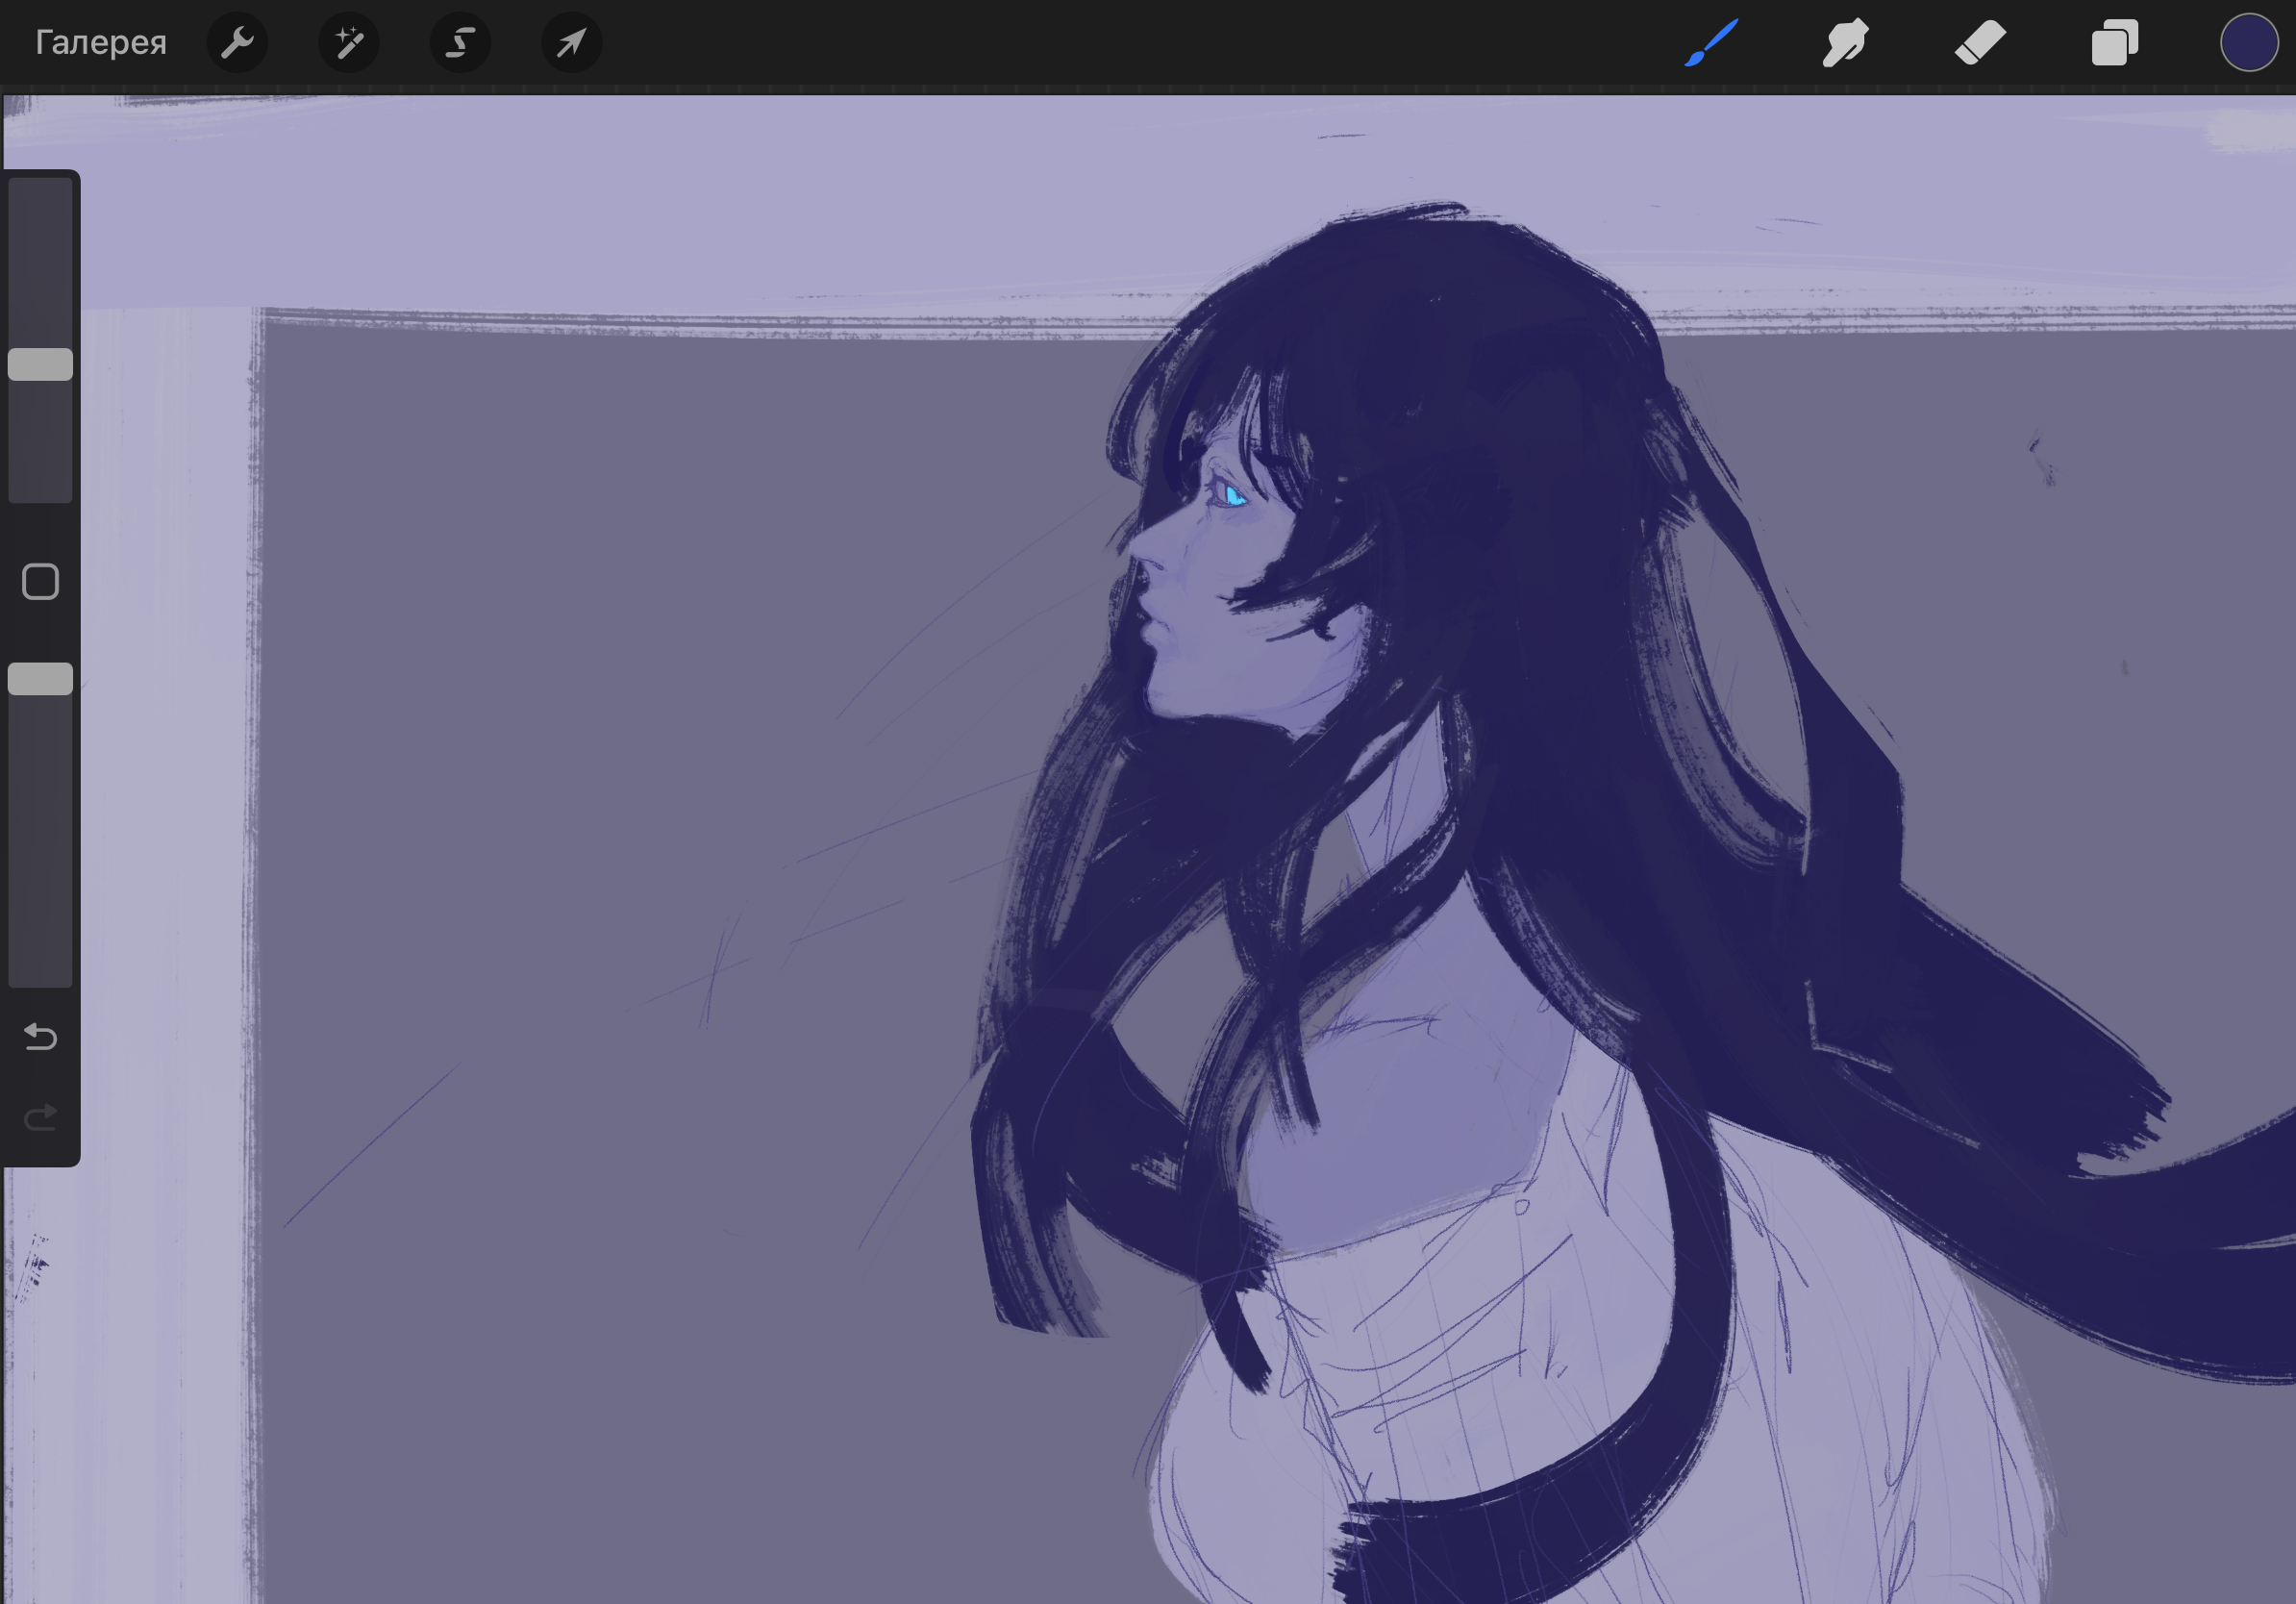
Task: Select the Smudge finger tool
Action: tap(1845, 43)
